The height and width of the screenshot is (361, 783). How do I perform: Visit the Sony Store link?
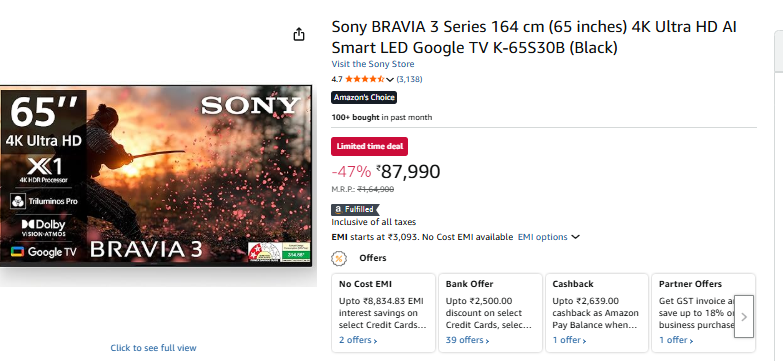click(373, 64)
